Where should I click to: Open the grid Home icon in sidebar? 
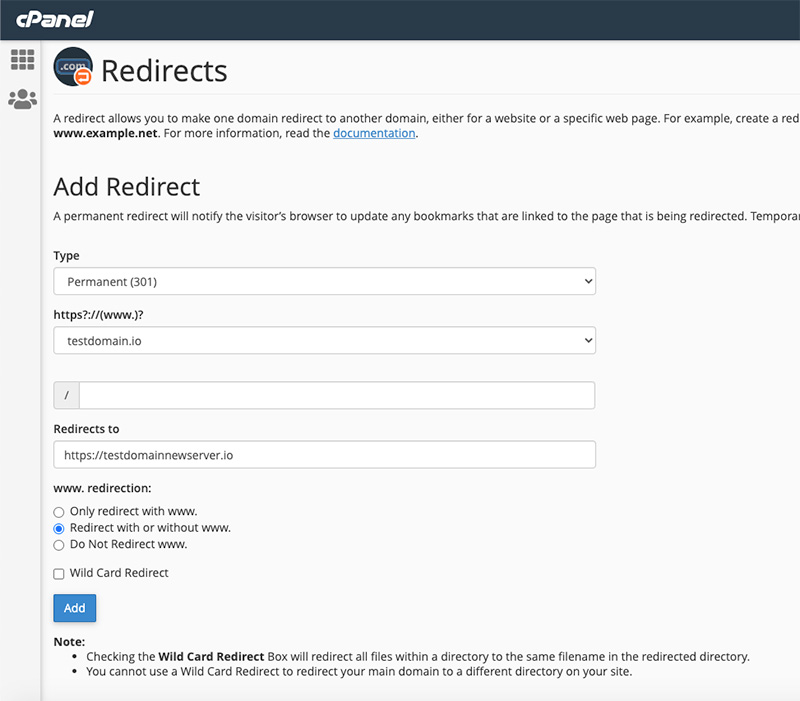(x=22, y=60)
